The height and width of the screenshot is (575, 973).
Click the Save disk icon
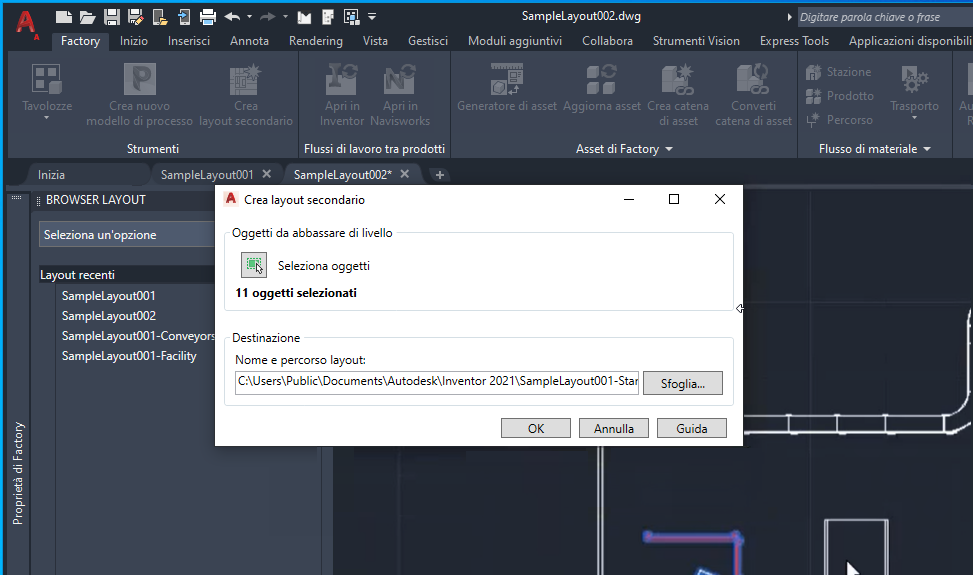click(x=112, y=17)
